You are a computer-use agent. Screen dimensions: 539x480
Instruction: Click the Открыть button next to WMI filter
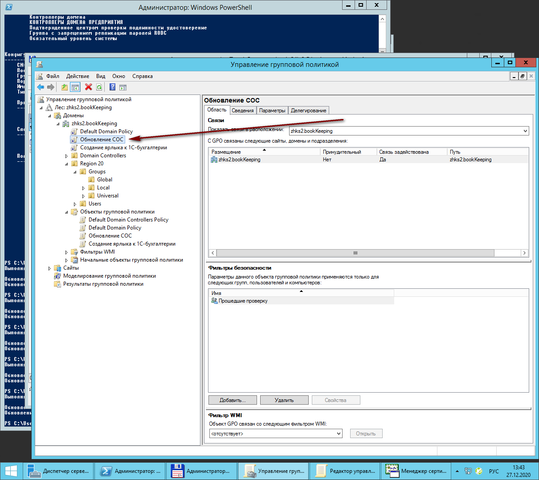coord(366,434)
